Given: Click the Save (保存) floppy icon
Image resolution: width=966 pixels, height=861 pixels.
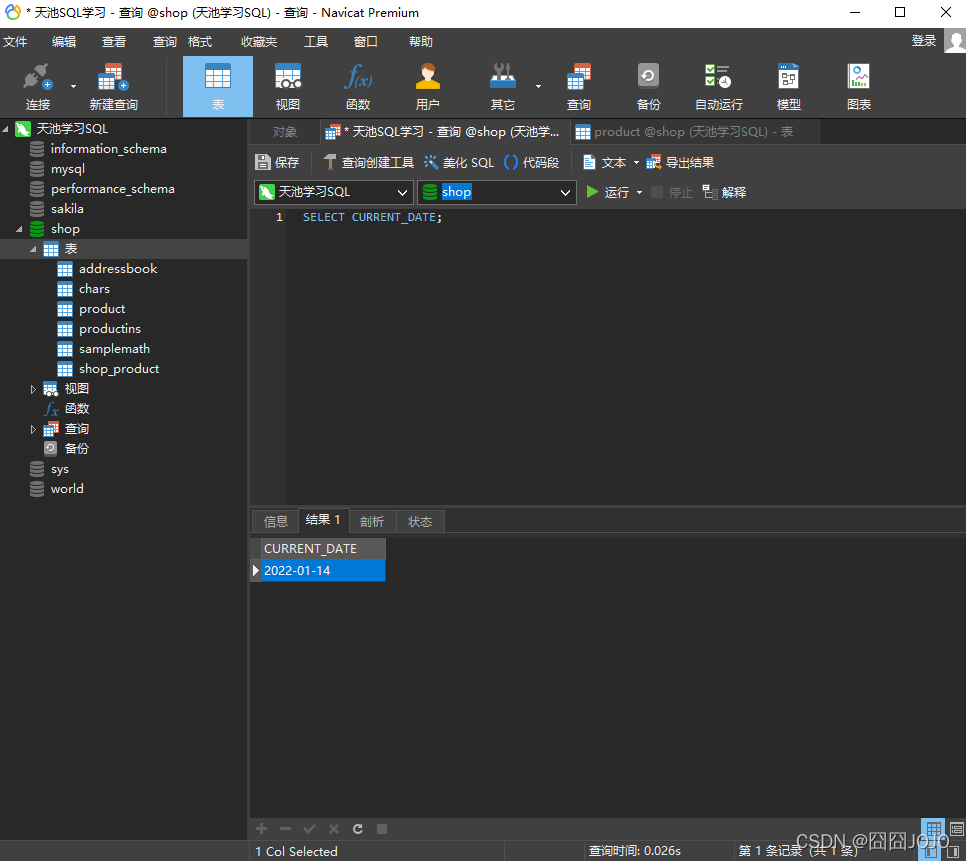Looking at the screenshot, I should click(x=262, y=162).
